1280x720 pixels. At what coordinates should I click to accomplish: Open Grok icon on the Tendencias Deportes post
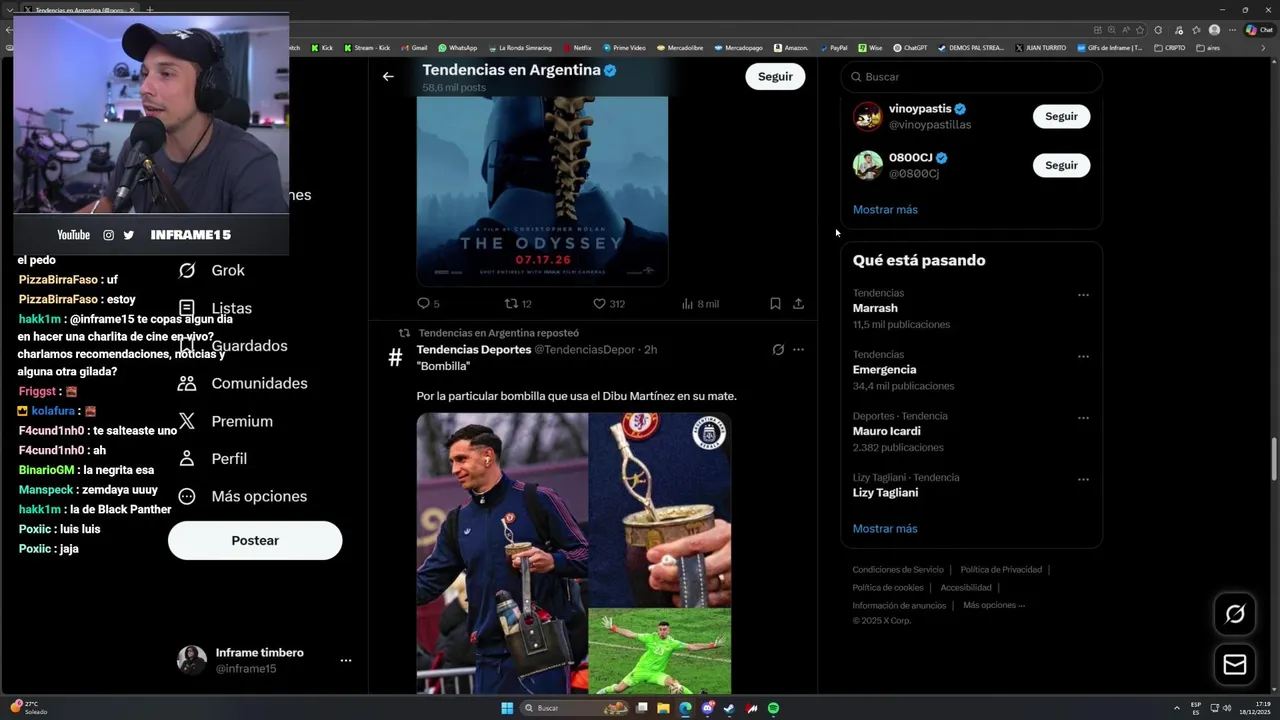tap(778, 349)
